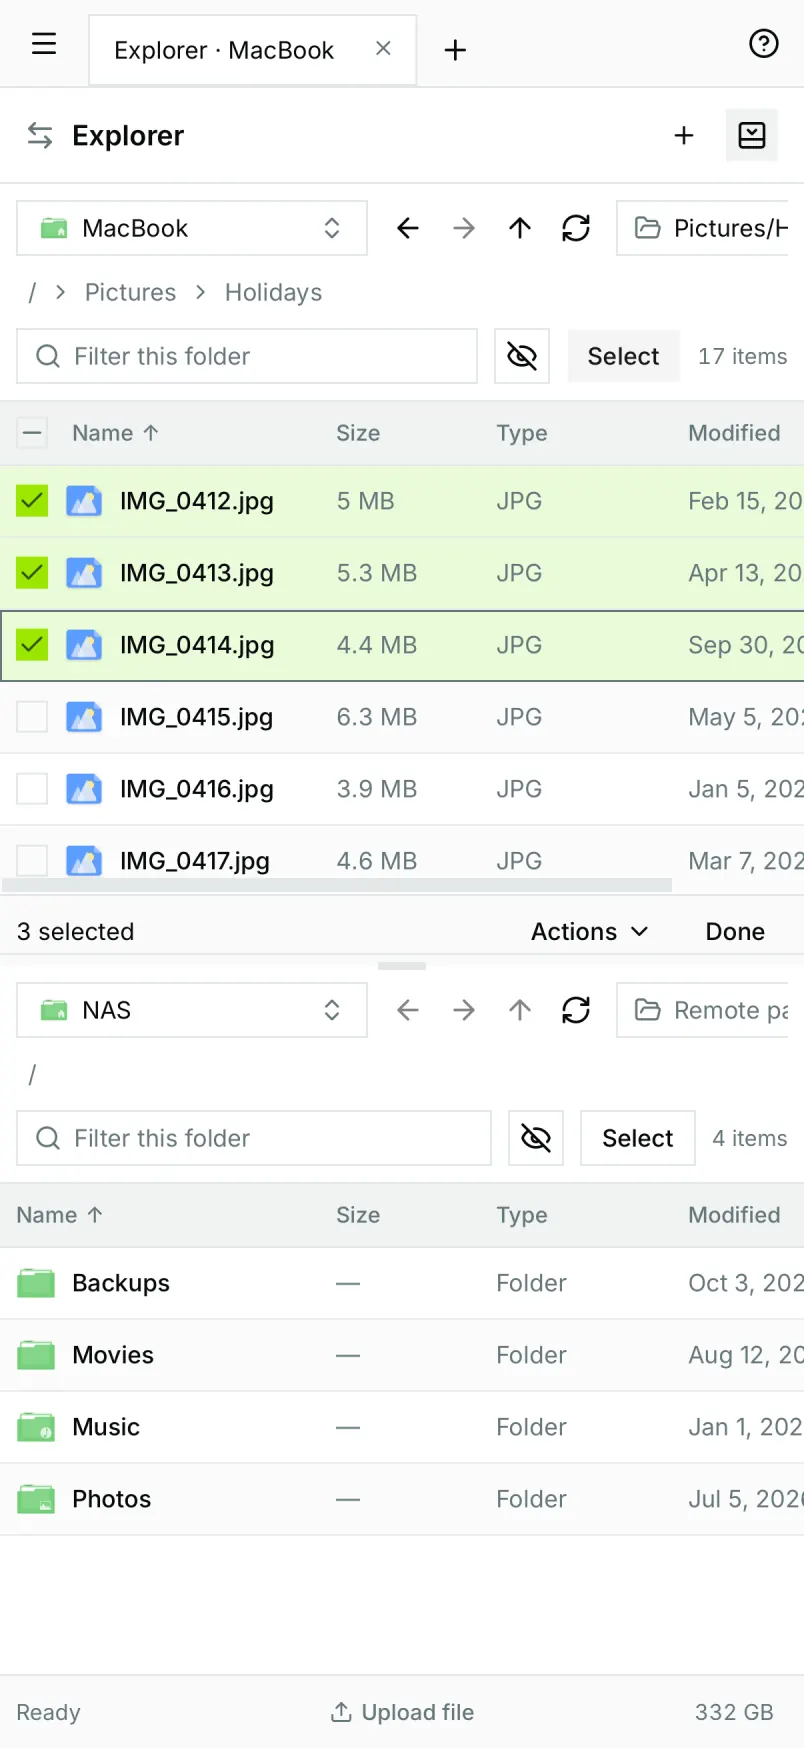Screen dimensions: 804x1748
Task: Open the Backups folder icon
Action: 36,1283
